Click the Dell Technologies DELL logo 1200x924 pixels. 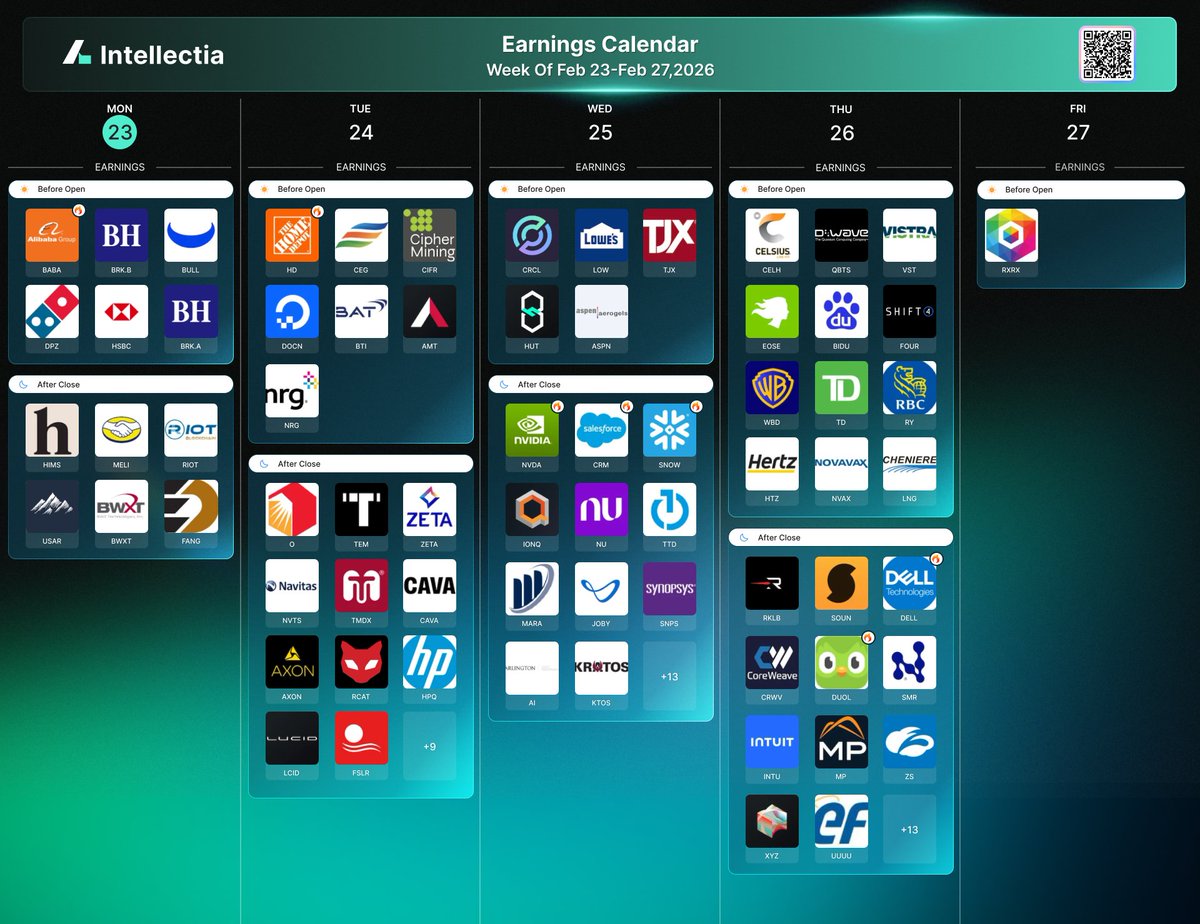coord(910,583)
